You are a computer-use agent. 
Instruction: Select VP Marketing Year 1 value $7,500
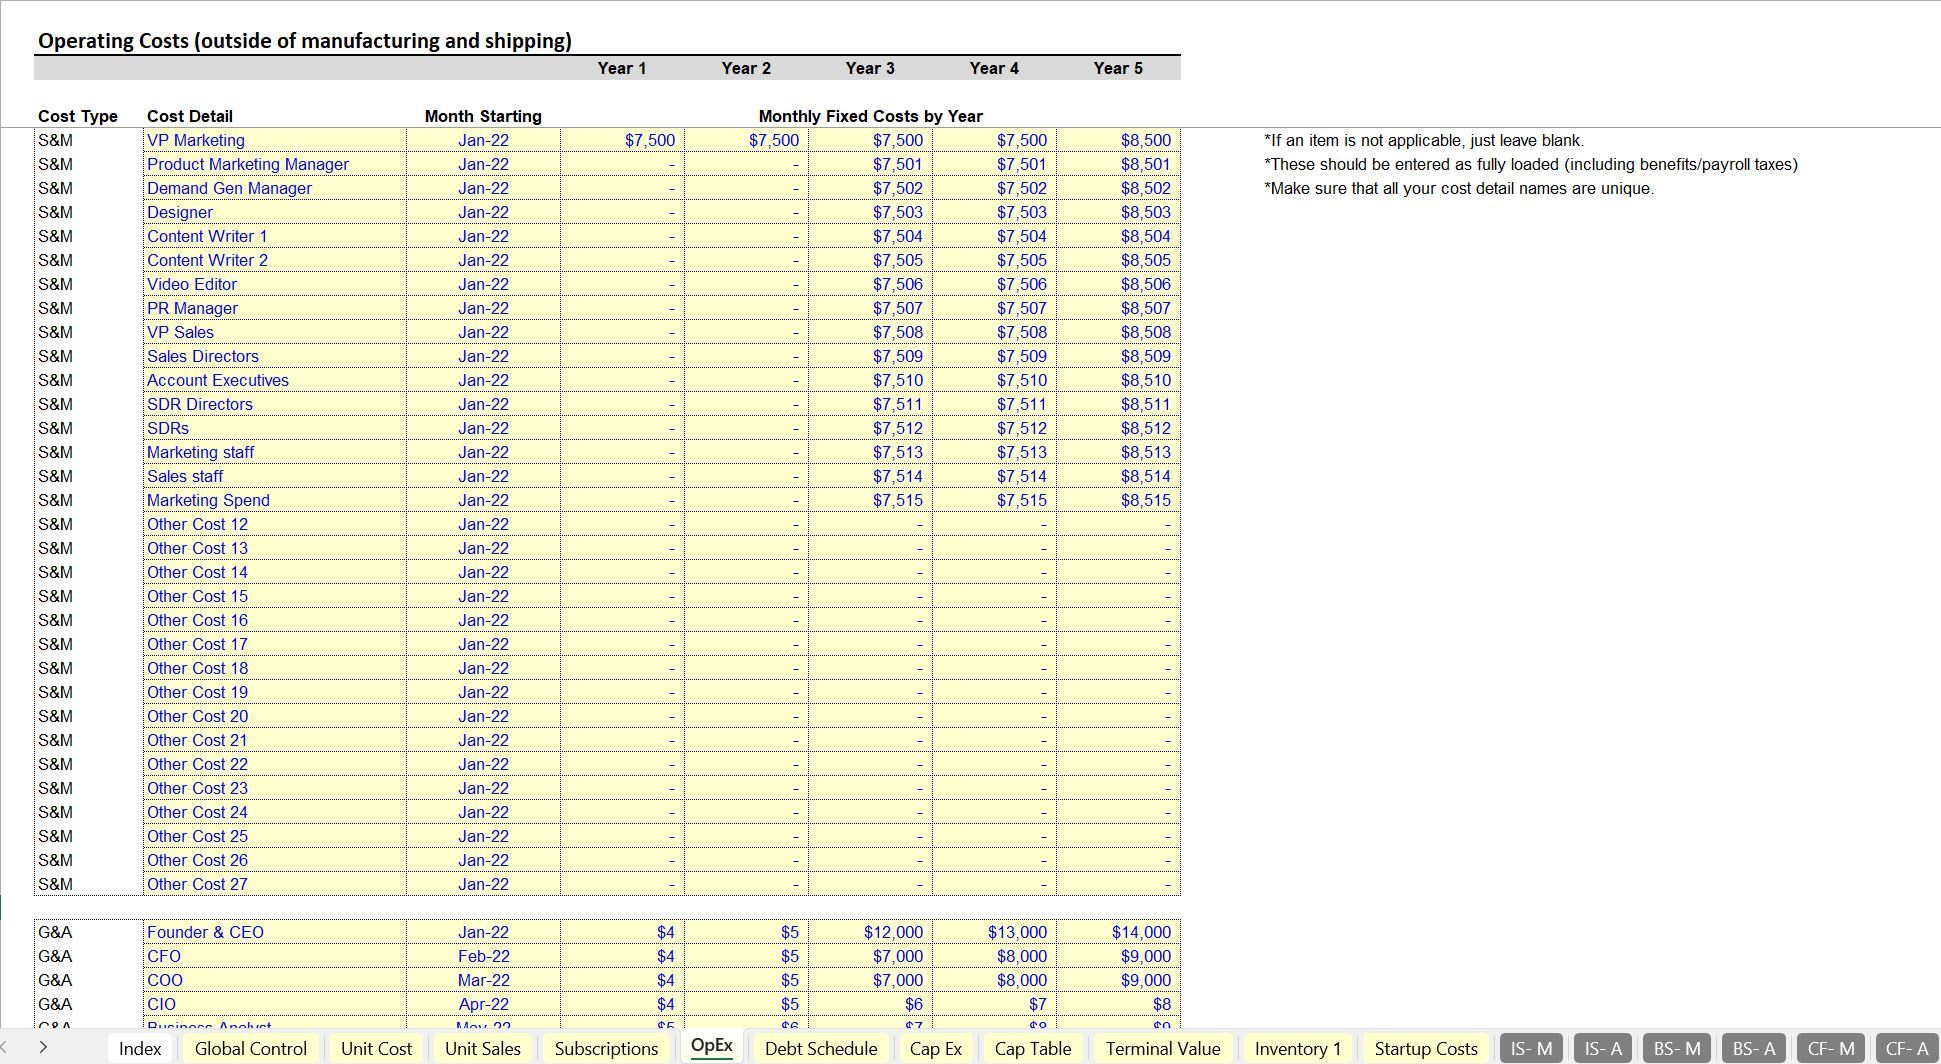pos(622,140)
